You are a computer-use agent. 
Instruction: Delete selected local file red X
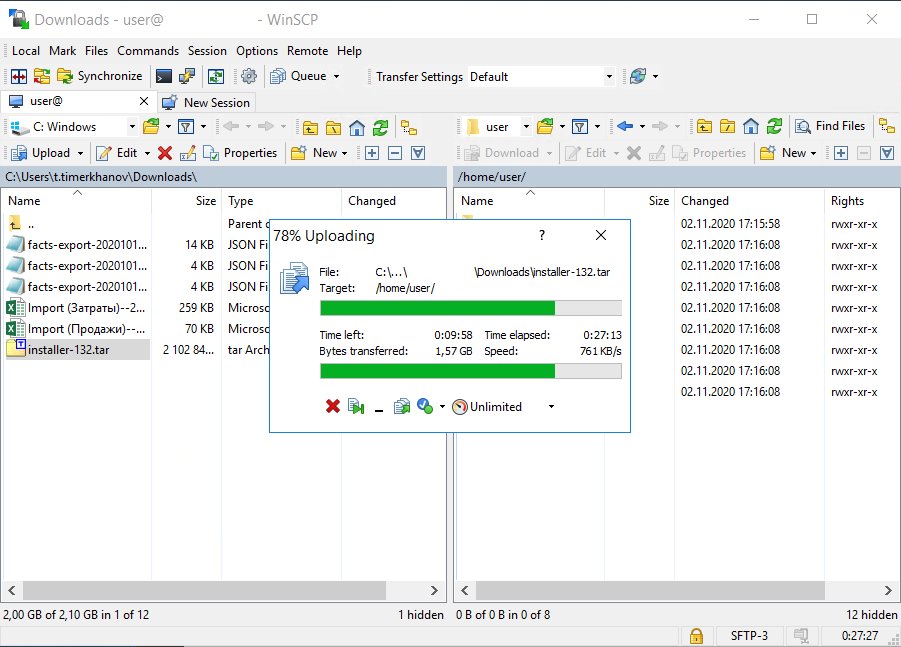165,153
